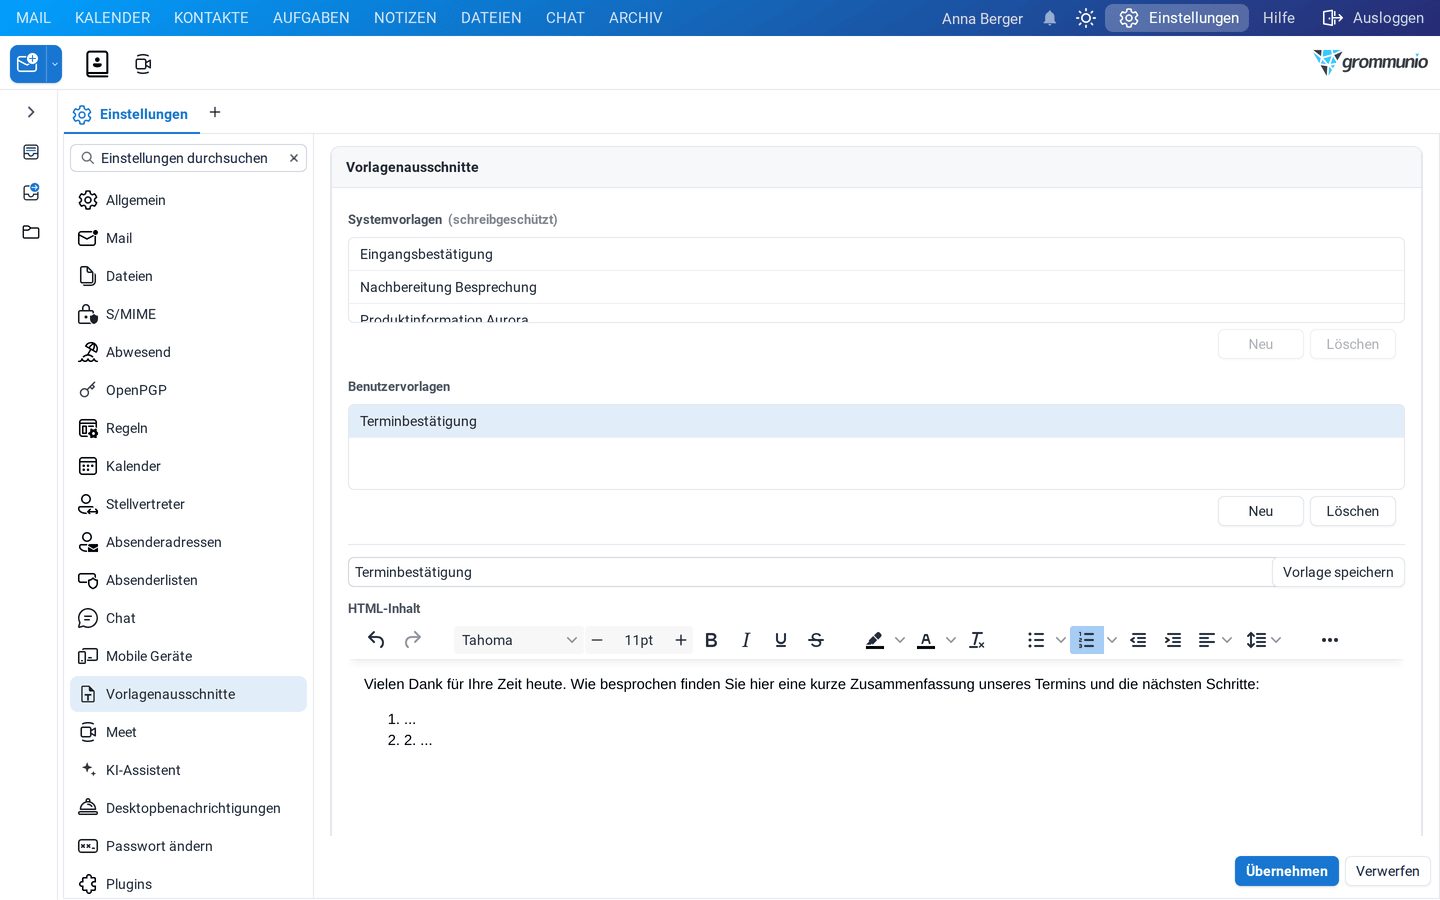
Task: Open the notifications bell
Action: (x=1049, y=18)
